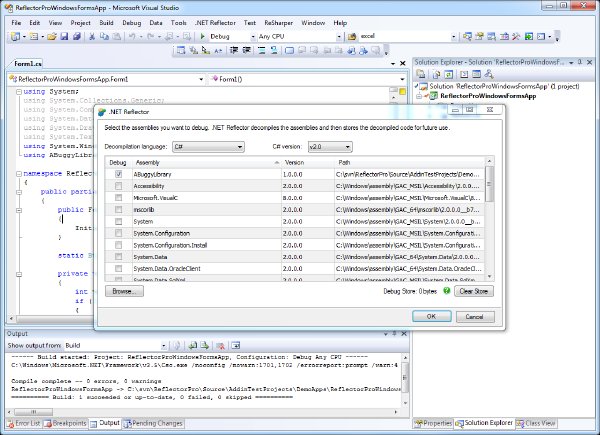Check the Accessibility debug checkbox
This screenshot has width=600, height=435.
tap(119, 186)
